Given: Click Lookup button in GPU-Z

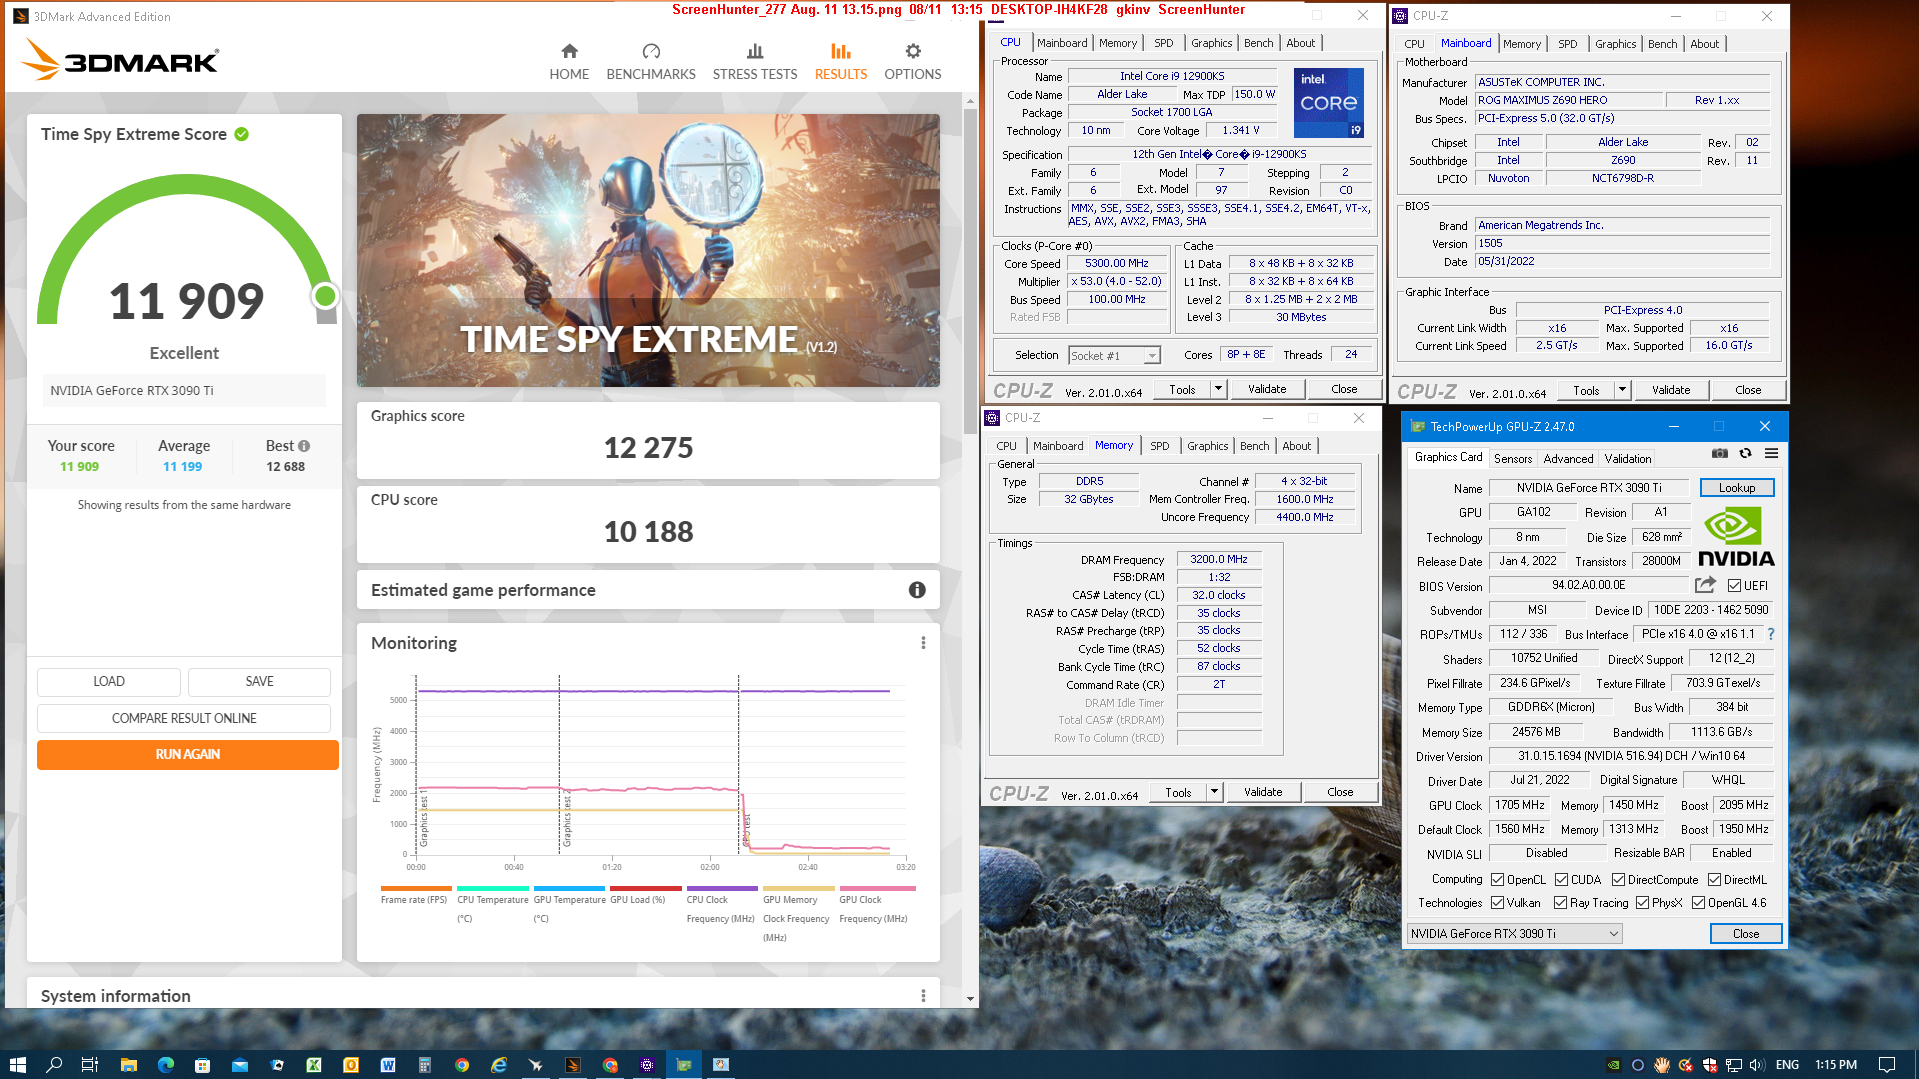Looking at the screenshot, I should coord(1737,488).
